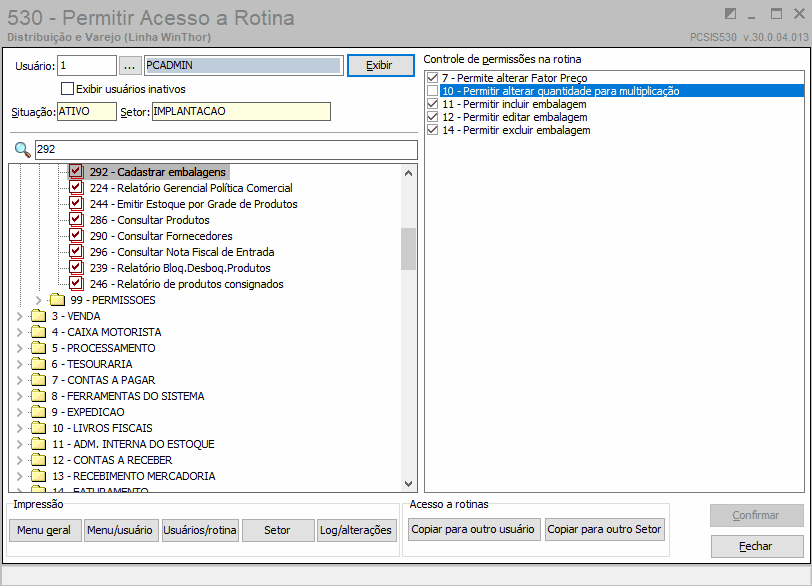This screenshot has height=586, width=812.
Task: Expand the 3 - VENDA node
Action: tap(20, 316)
